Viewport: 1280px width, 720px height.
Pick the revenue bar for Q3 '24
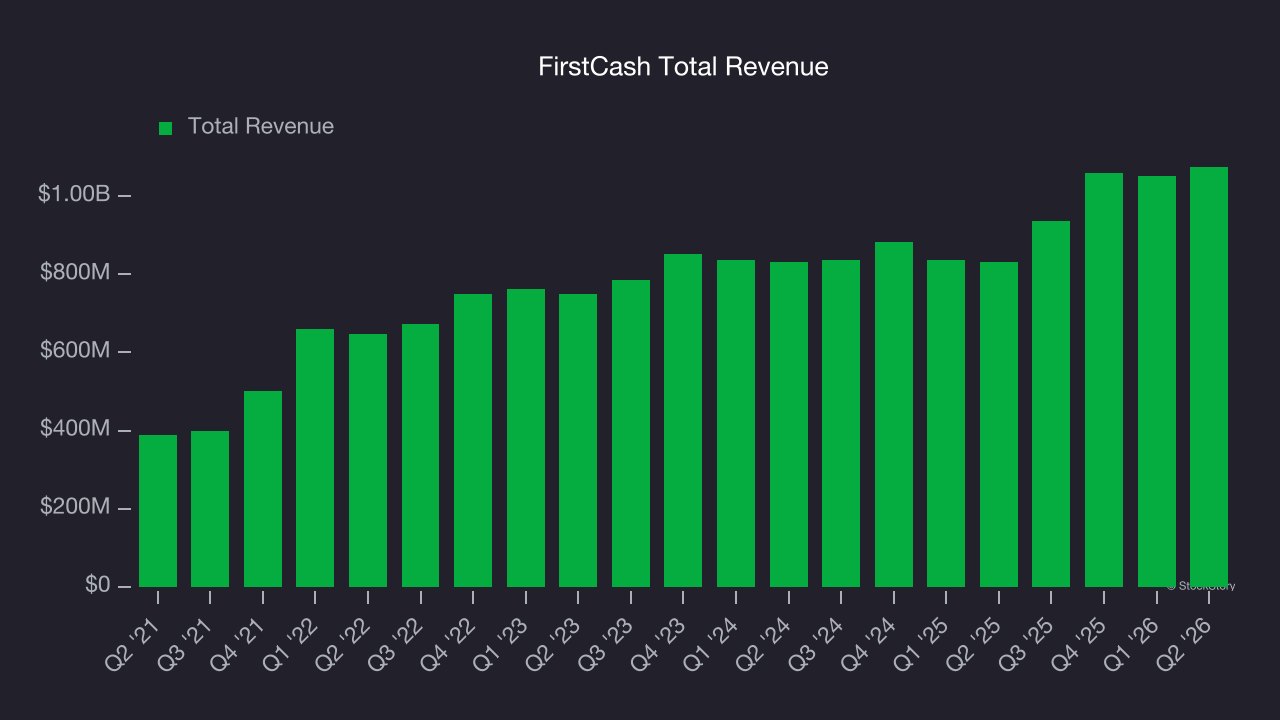[841, 424]
